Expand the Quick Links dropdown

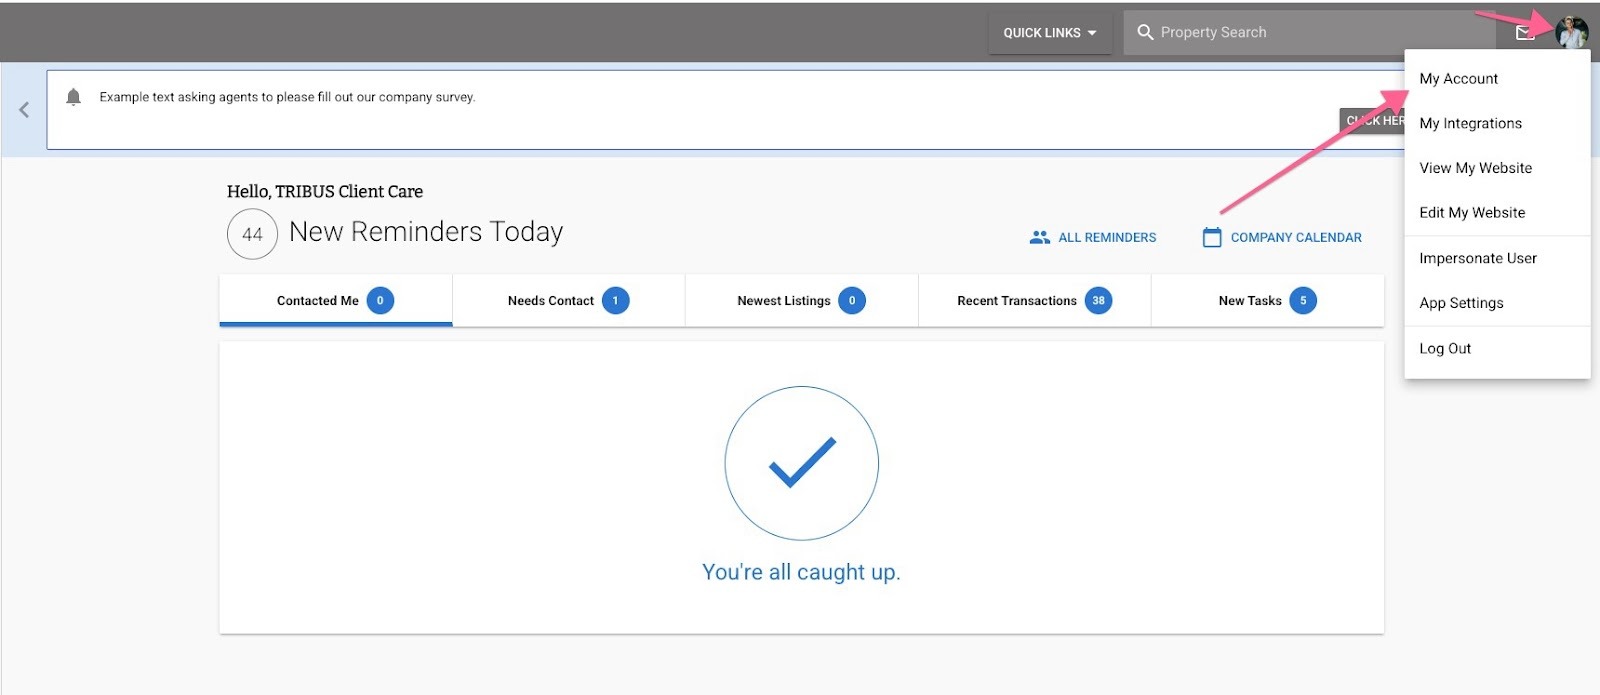pyautogui.click(x=1049, y=33)
